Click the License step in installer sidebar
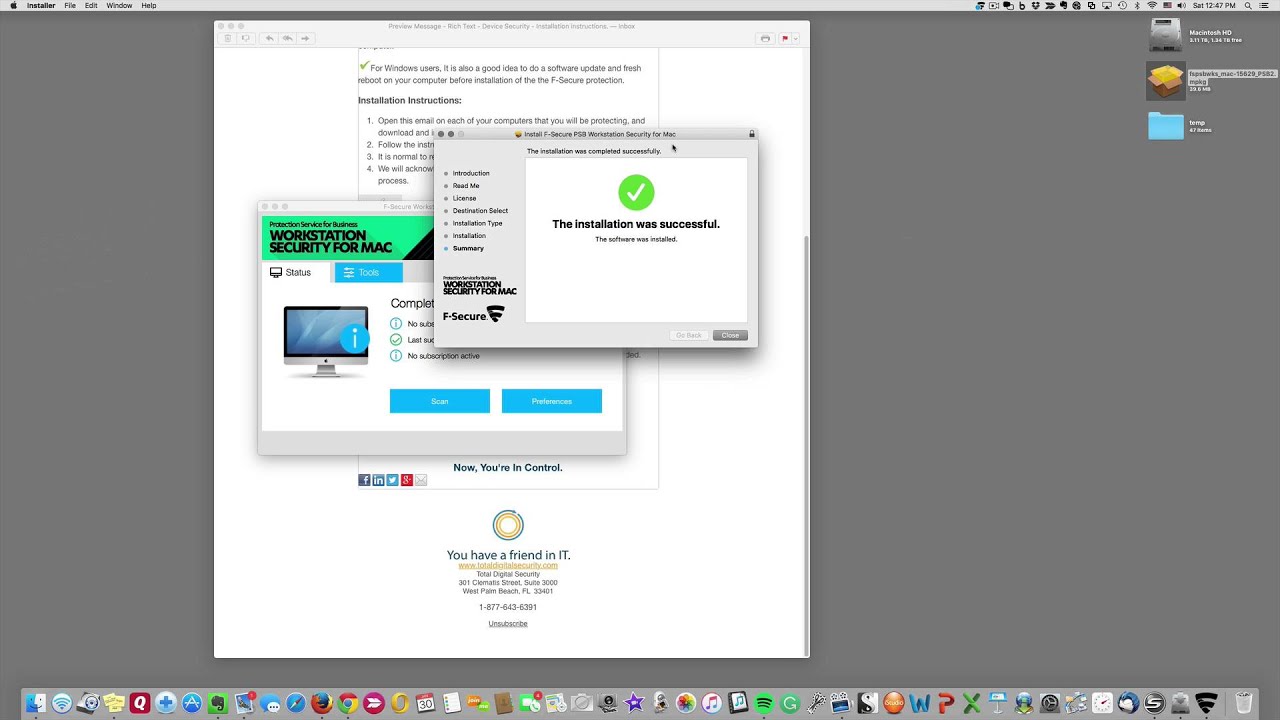The image size is (1280, 720). tap(464, 198)
